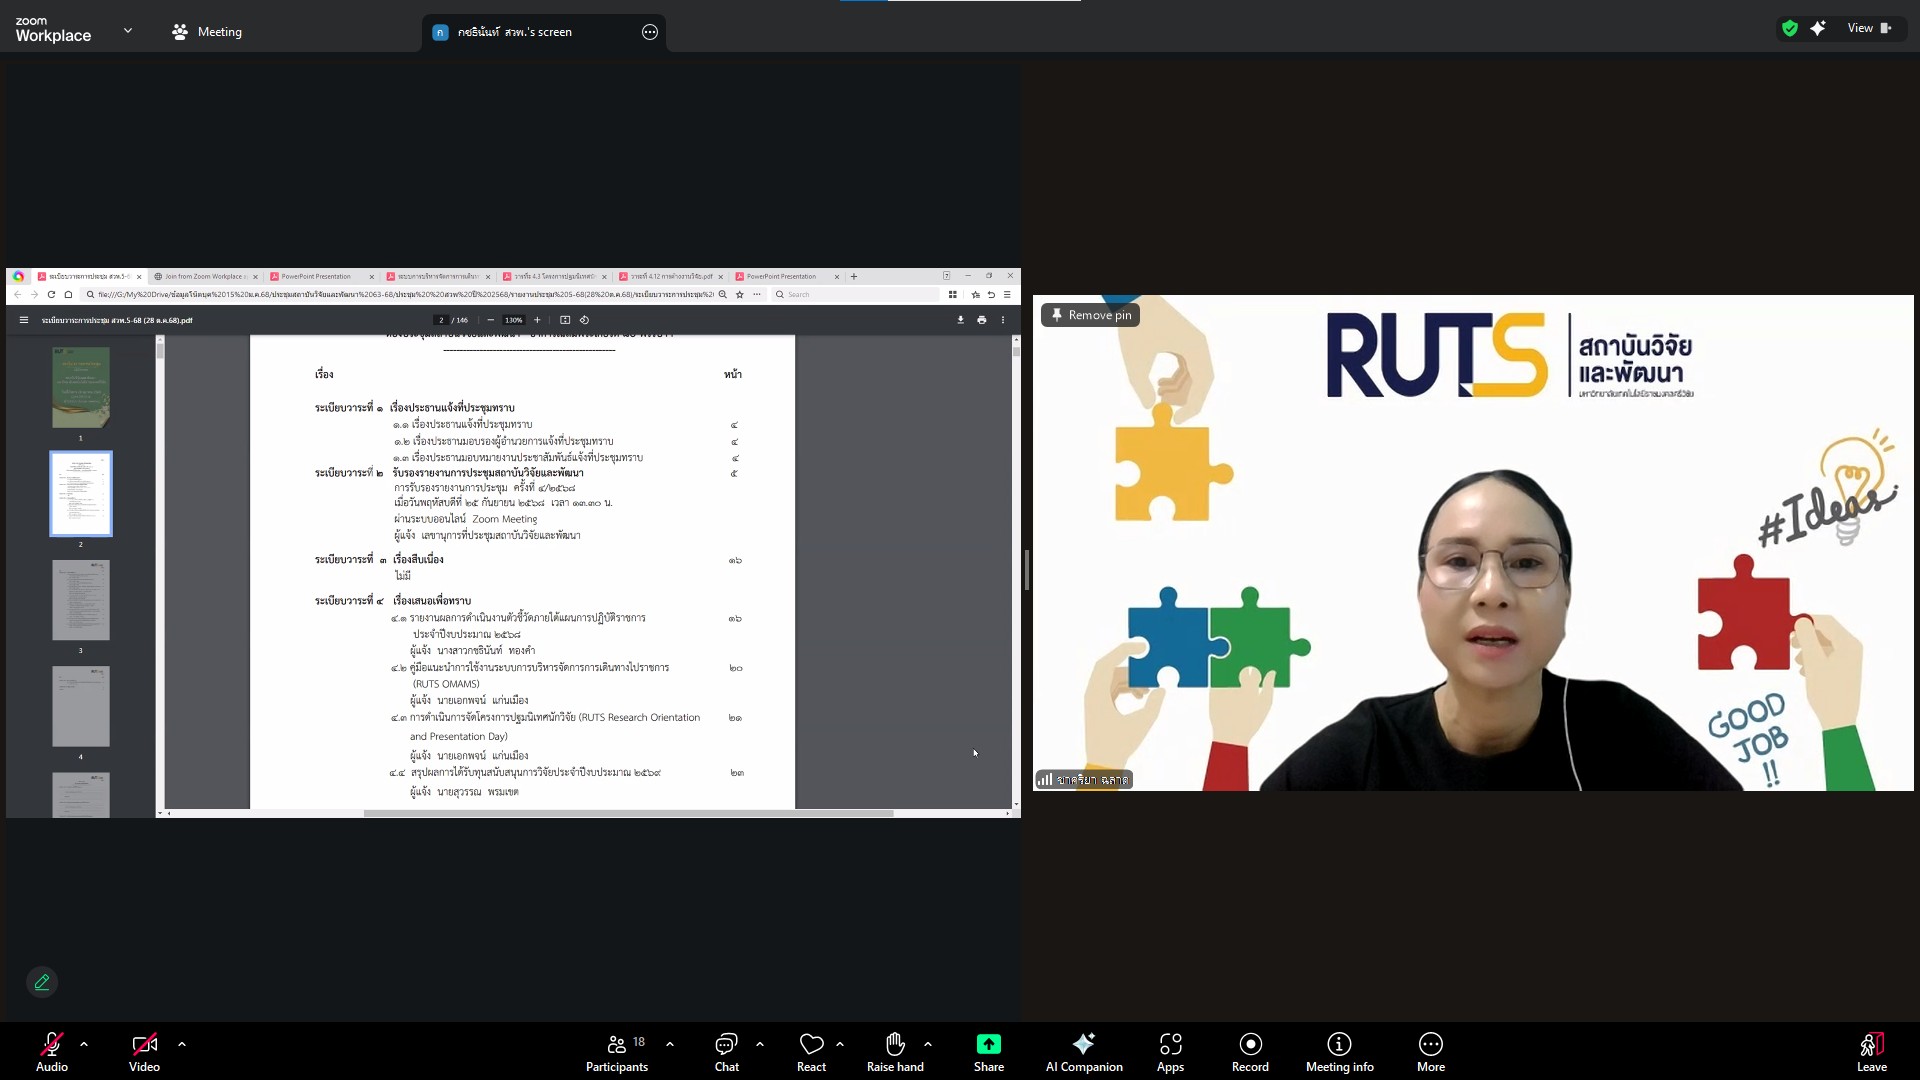1920x1080 pixels.
Task: Open the View layout menu
Action: [1868, 28]
